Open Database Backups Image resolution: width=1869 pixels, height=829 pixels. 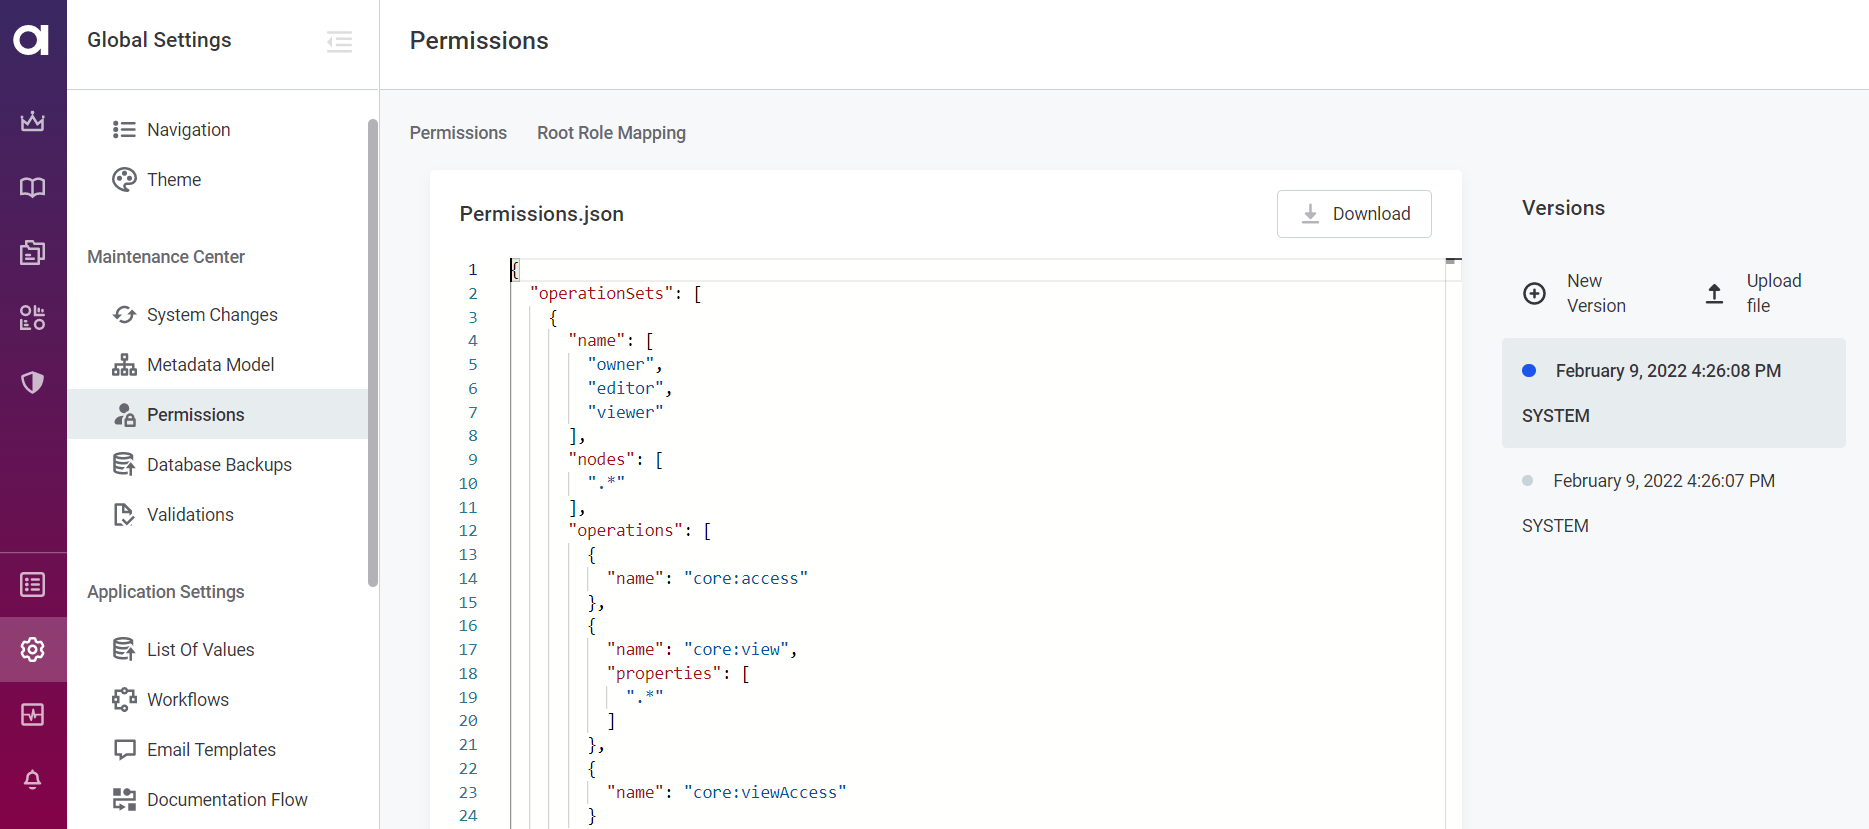219,465
